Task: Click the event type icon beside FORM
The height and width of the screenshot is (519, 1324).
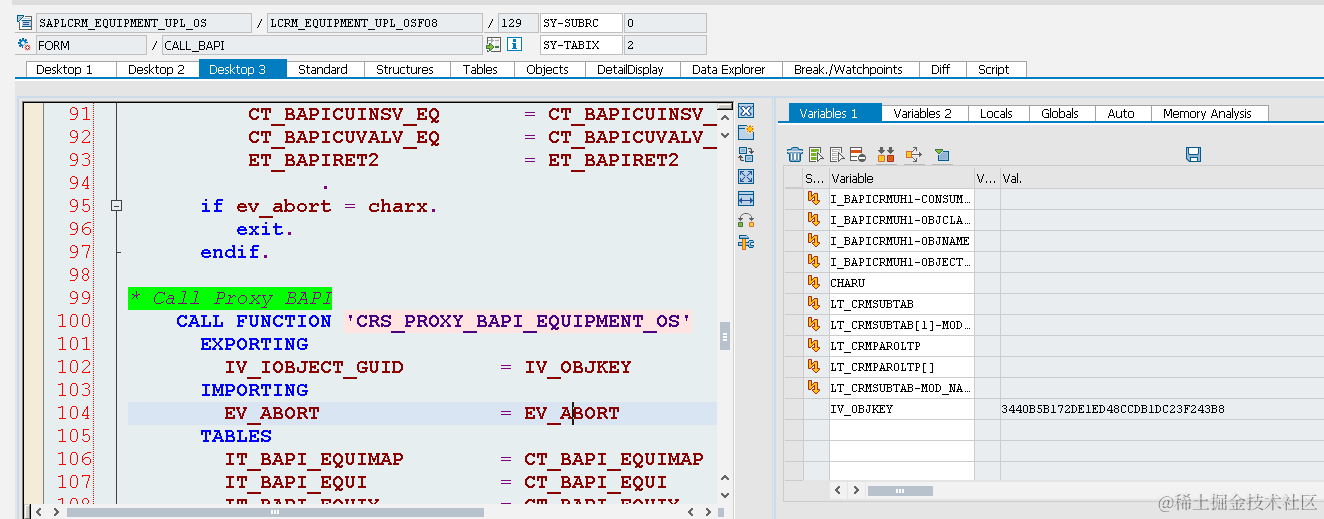Action: pos(25,45)
